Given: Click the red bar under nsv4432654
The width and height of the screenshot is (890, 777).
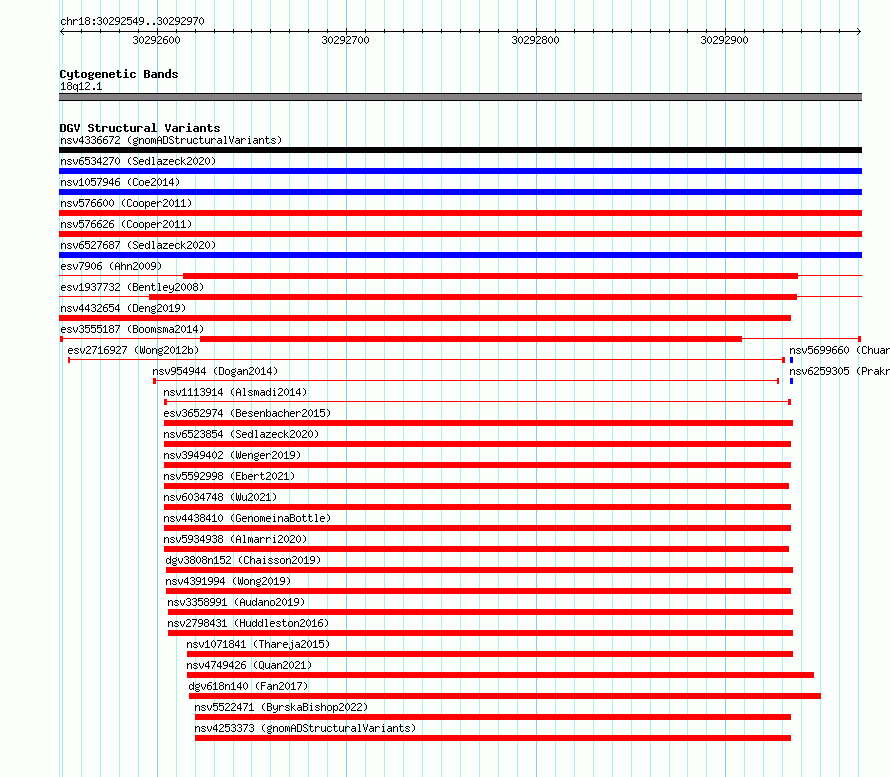Looking at the screenshot, I should point(425,318).
